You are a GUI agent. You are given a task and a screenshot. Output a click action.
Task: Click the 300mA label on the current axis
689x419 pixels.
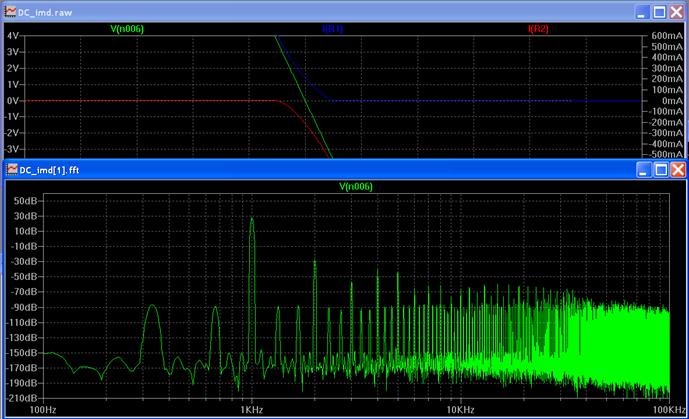(667, 68)
